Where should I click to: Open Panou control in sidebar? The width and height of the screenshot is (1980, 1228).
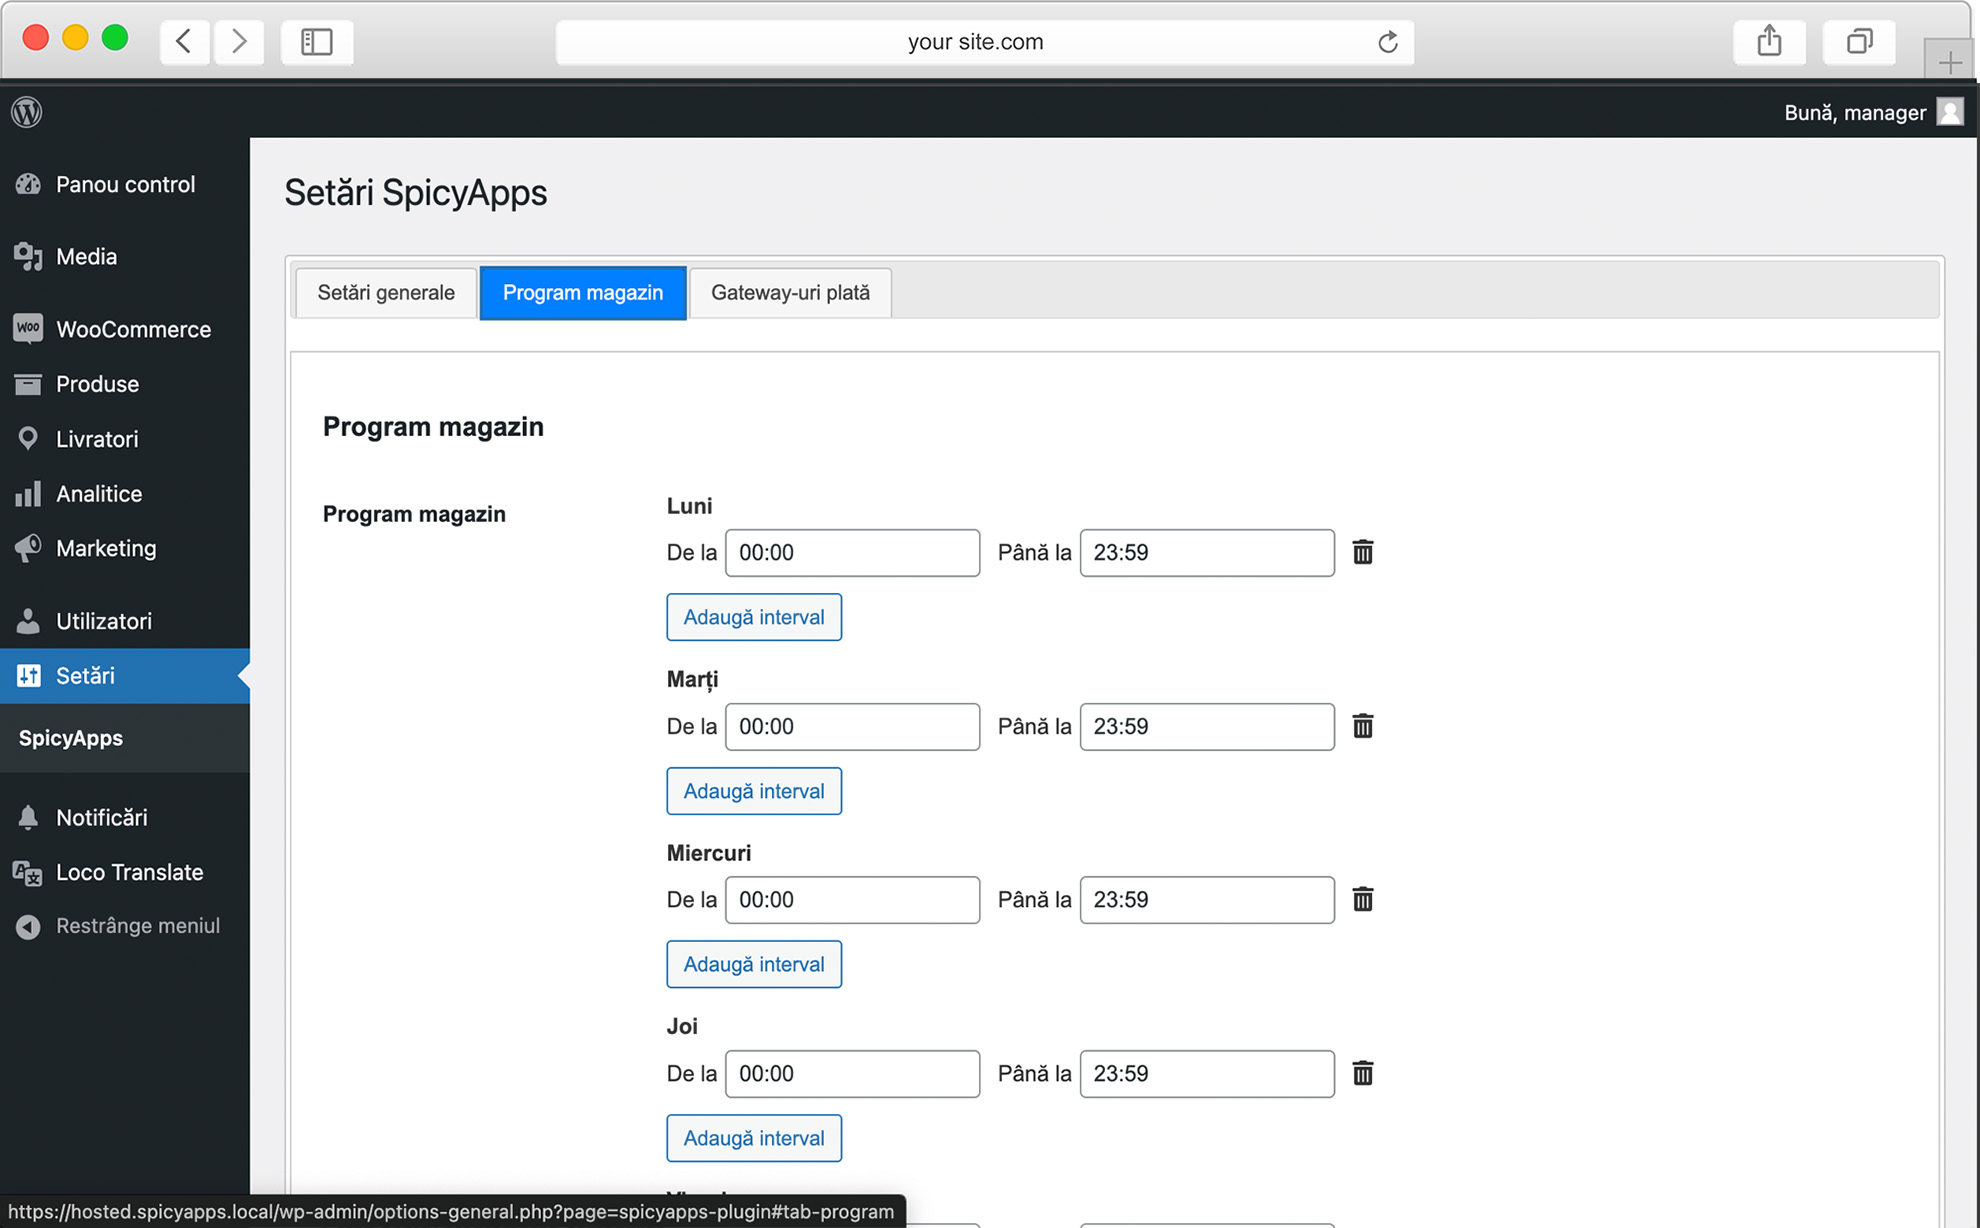pyautogui.click(x=125, y=184)
